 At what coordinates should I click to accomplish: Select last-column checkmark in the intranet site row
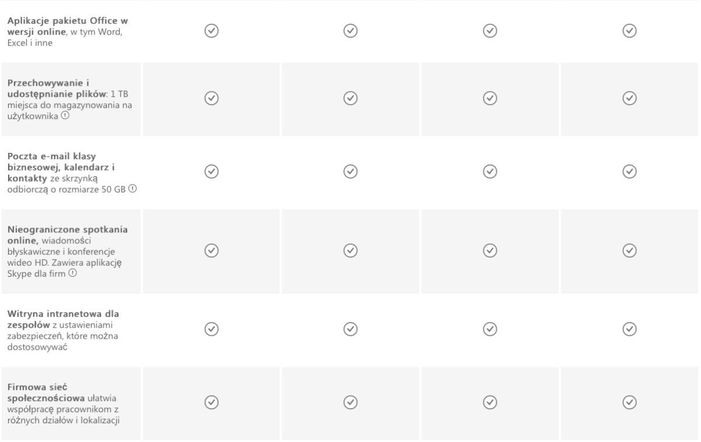(629, 329)
